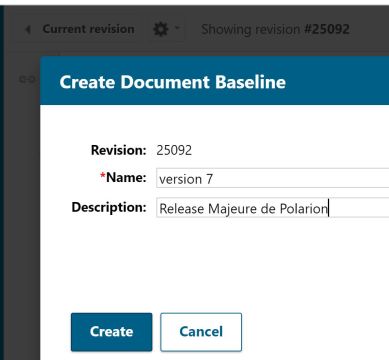Select the Current revision label
The height and width of the screenshot is (360, 389).
(88, 29)
